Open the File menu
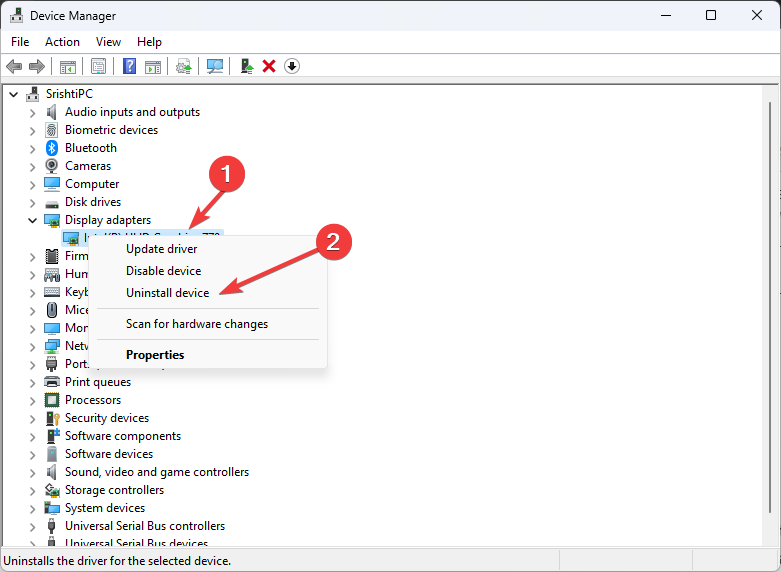 point(20,42)
